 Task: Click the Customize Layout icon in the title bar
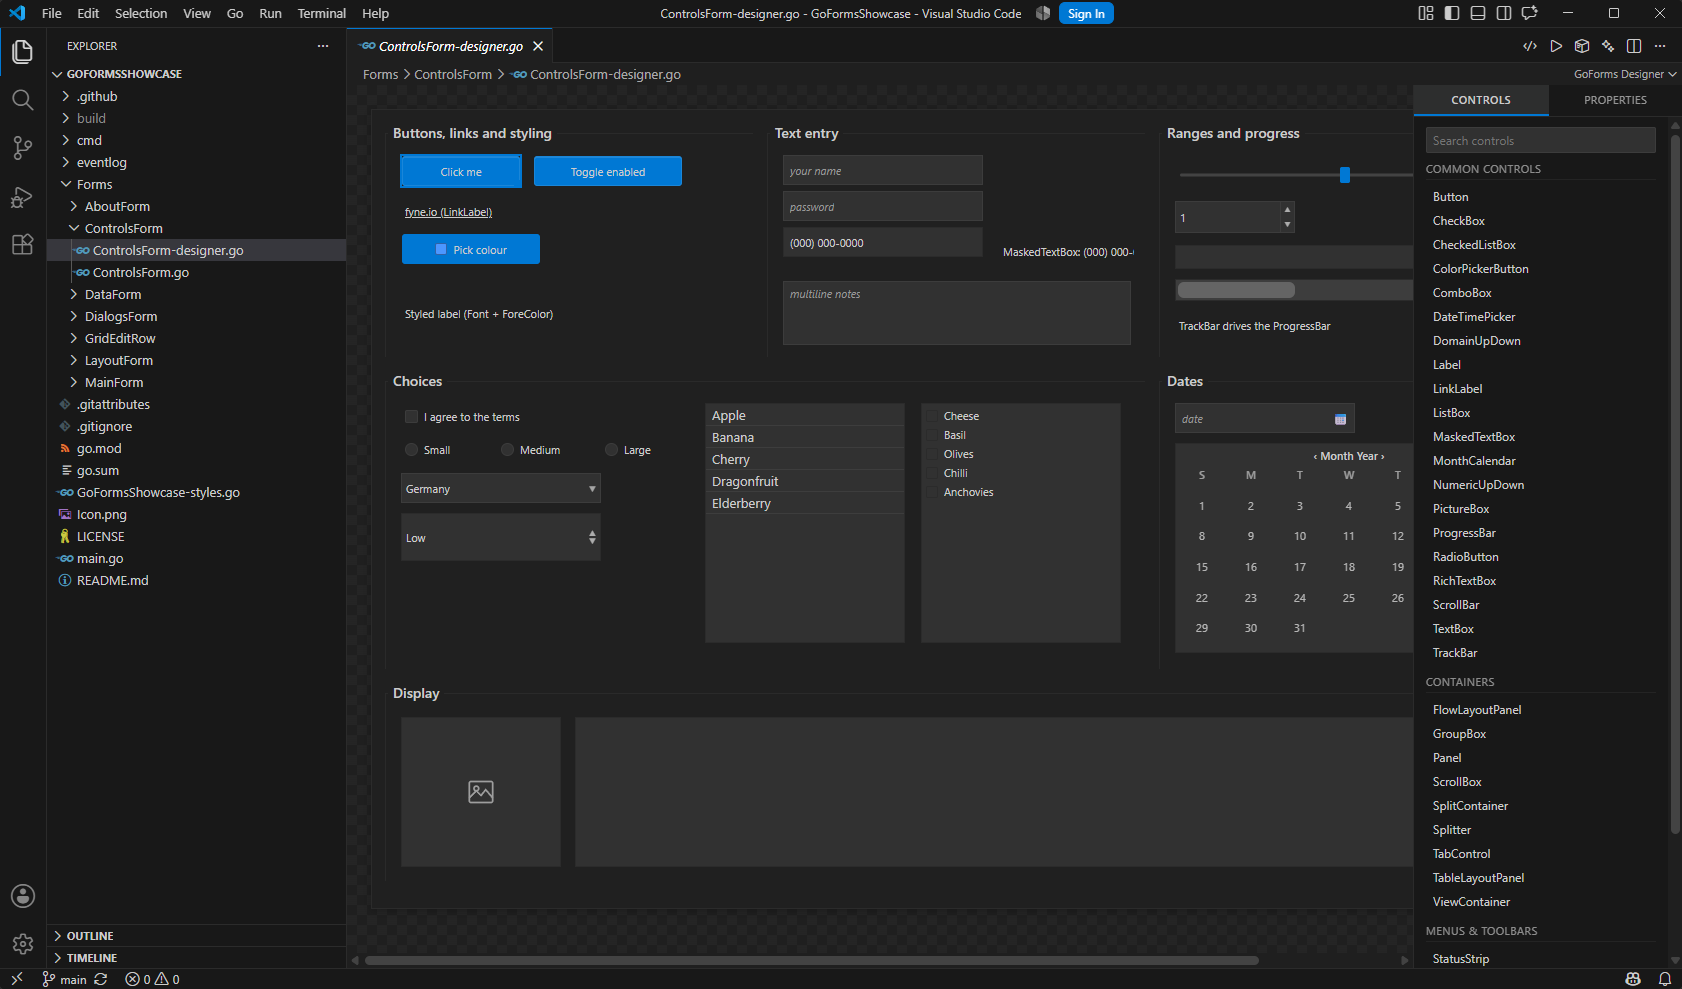(1426, 13)
